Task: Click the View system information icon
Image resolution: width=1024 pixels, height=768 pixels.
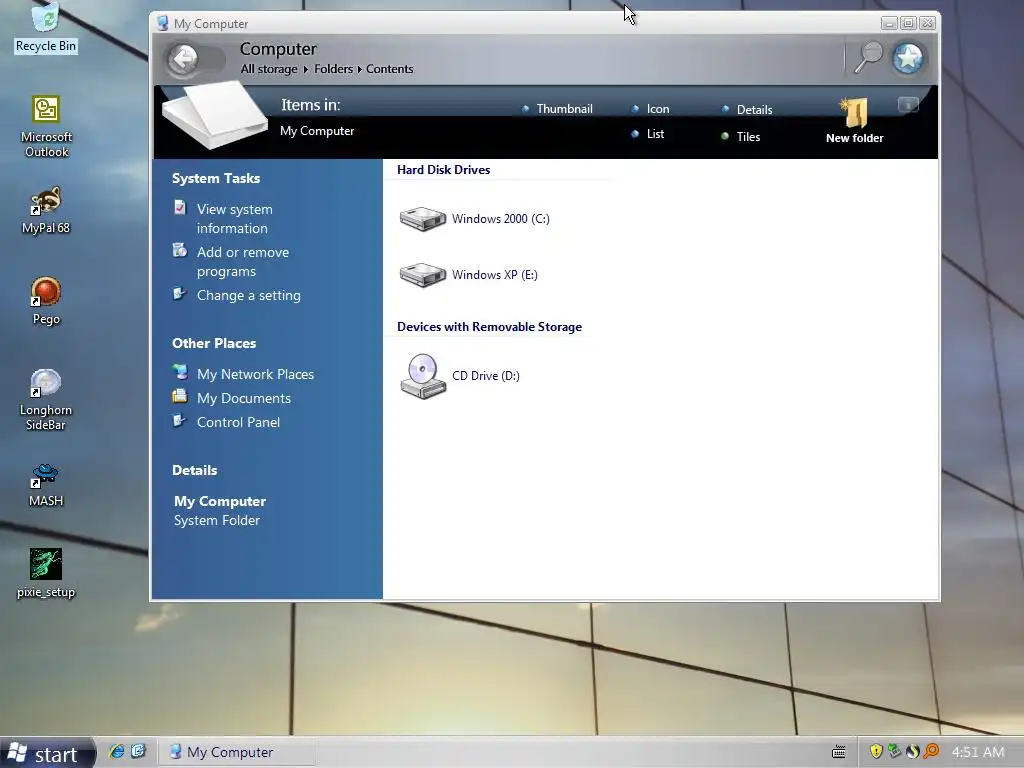Action: pos(180,208)
